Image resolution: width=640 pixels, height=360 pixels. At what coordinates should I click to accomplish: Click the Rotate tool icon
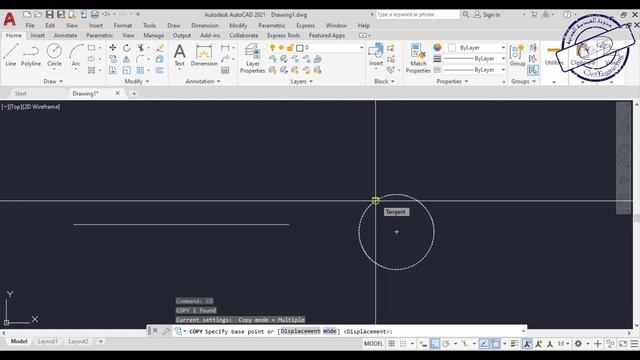pyautogui.click(x=127, y=48)
